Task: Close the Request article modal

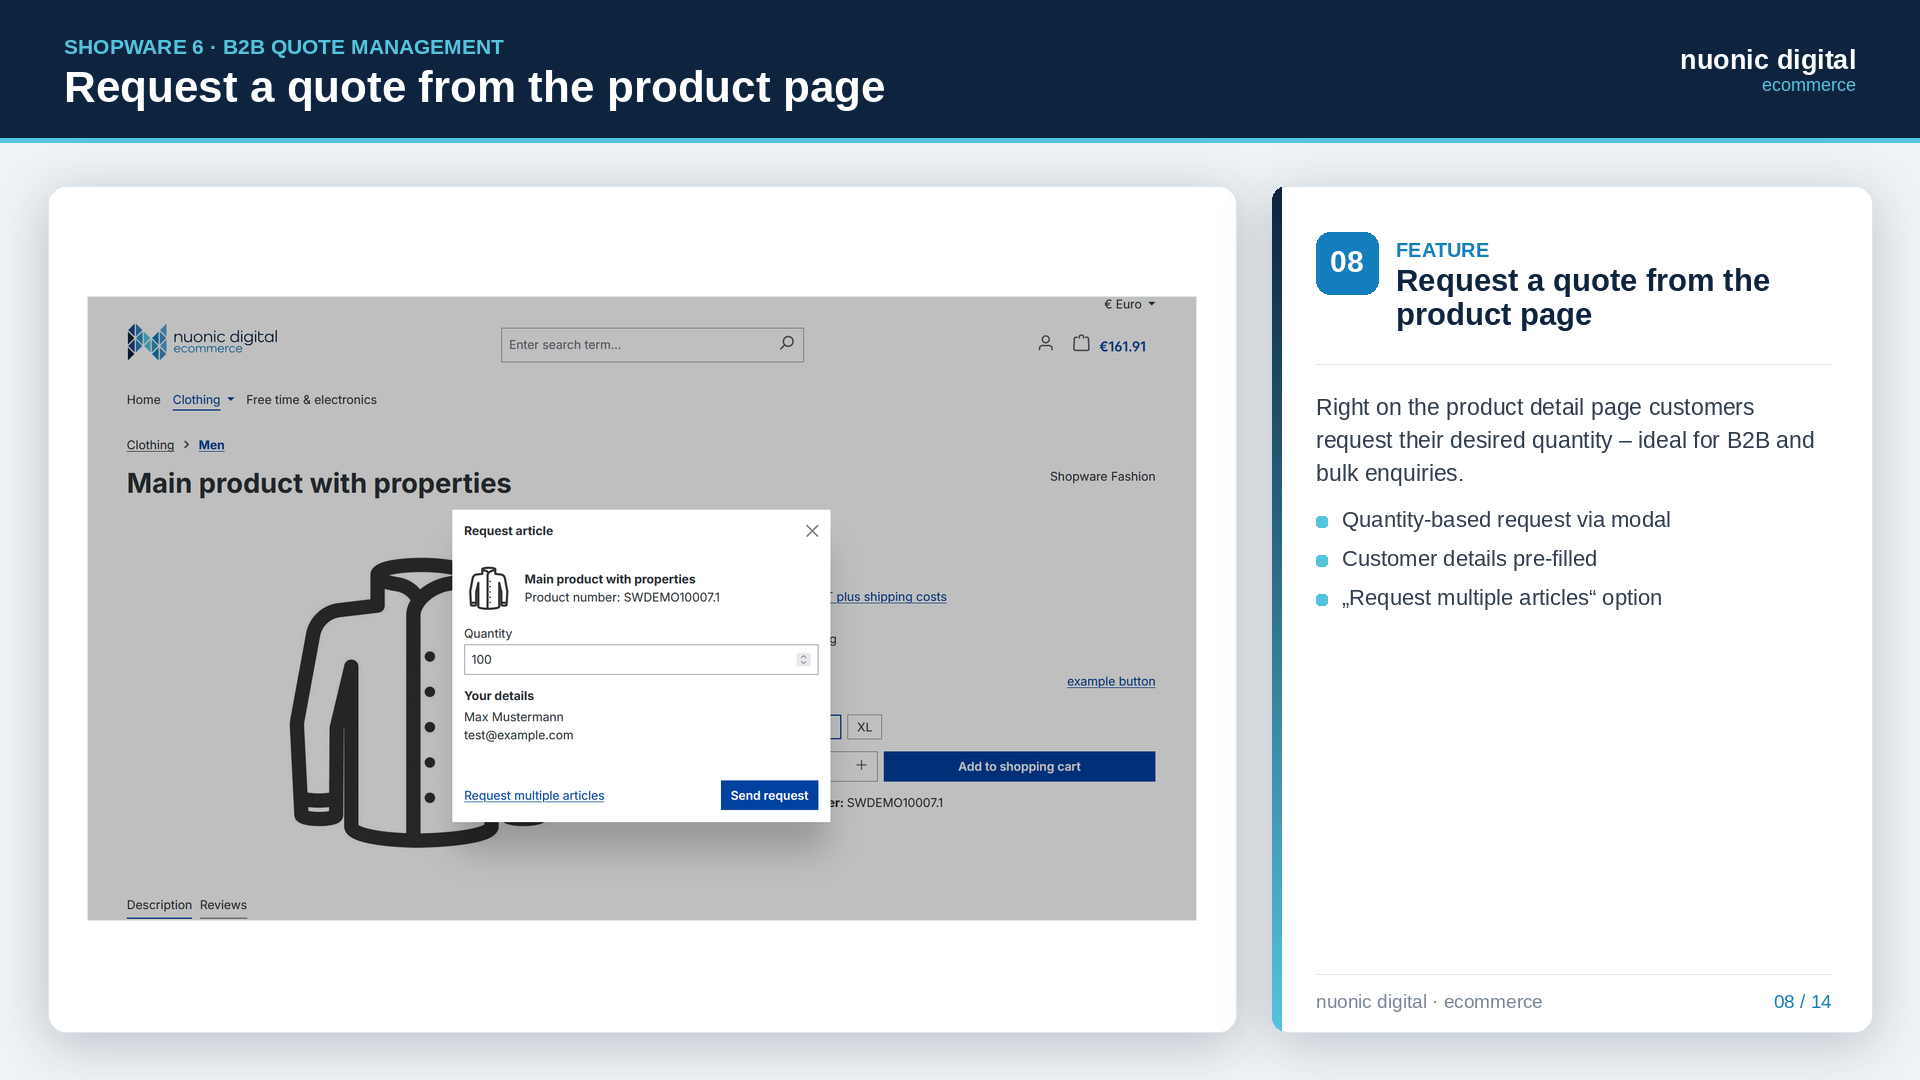Action: (812, 531)
